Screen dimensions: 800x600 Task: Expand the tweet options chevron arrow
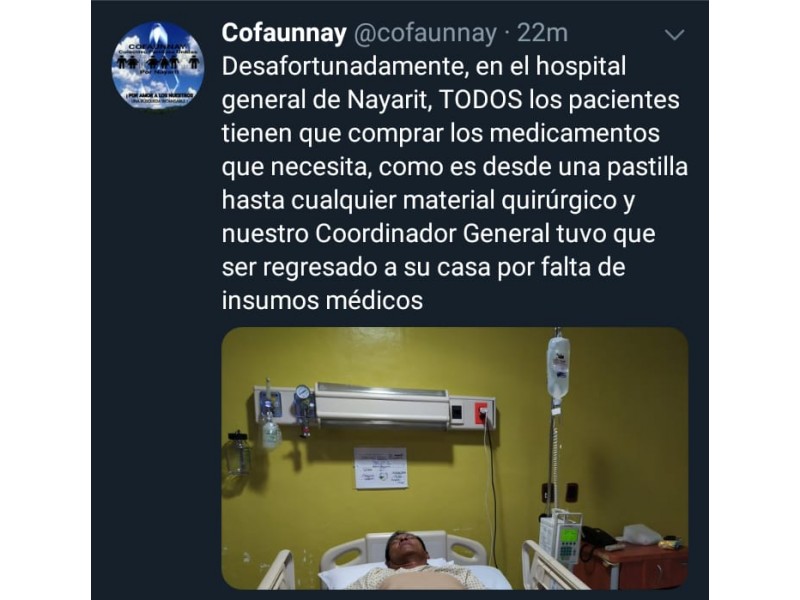(674, 35)
